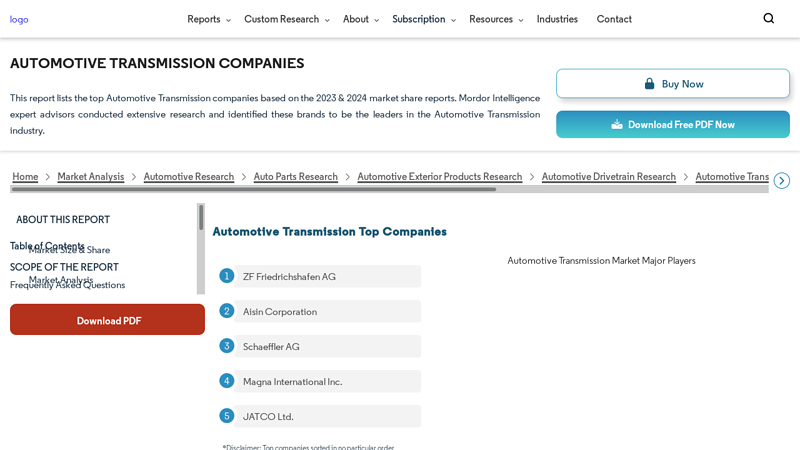Expand the Subscription menu
This screenshot has width=800, height=450.
(423, 19)
